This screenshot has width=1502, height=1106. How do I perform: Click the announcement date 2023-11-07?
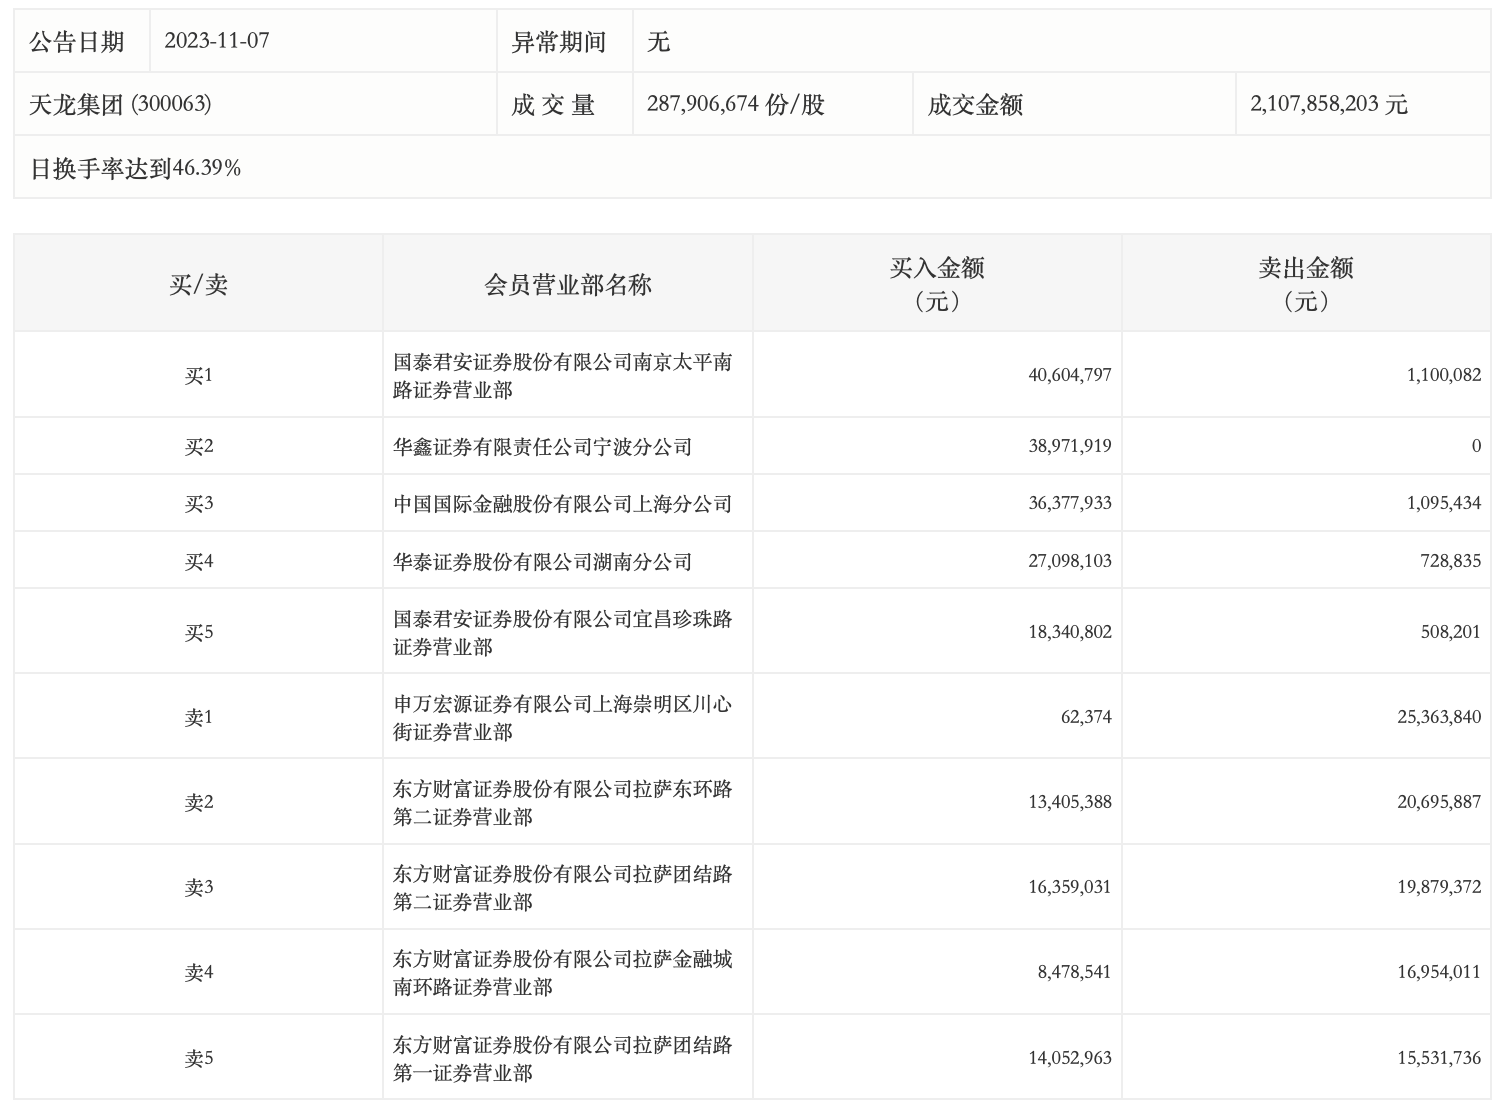(217, 41)
